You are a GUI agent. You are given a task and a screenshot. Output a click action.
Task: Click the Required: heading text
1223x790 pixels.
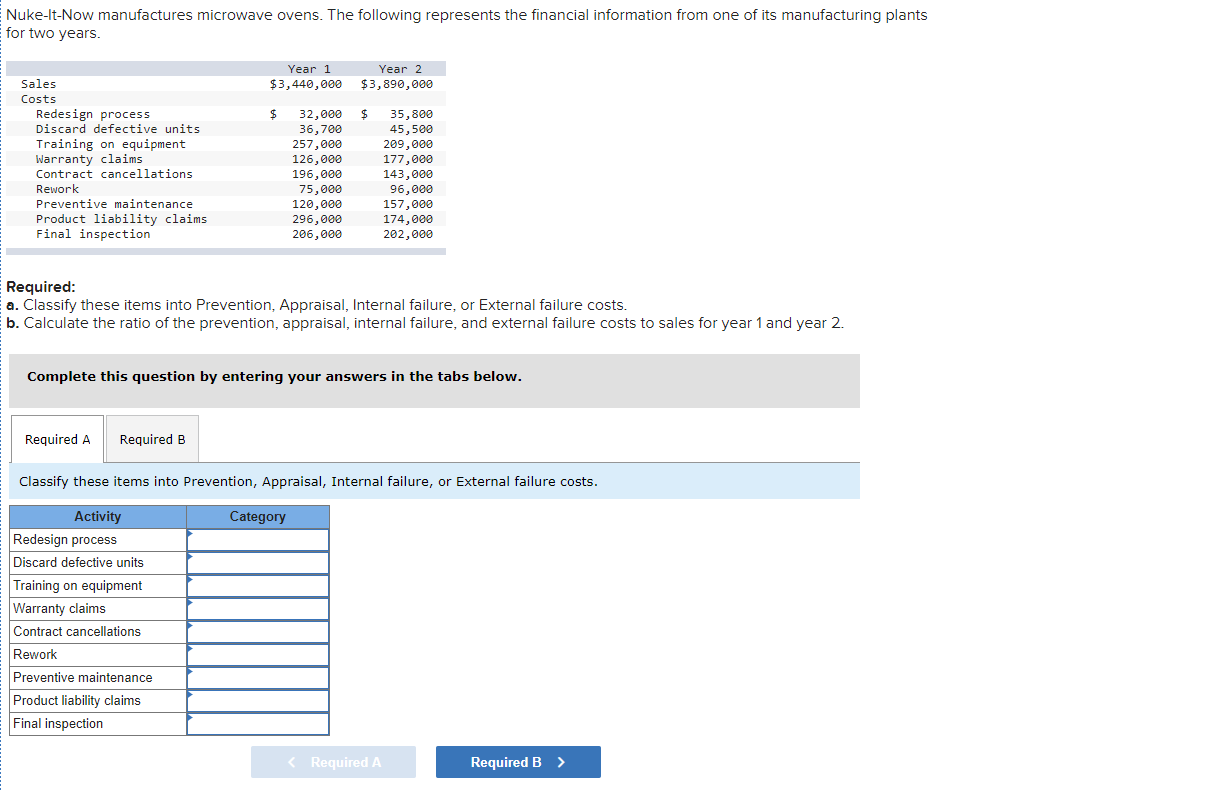click(40, 287)
